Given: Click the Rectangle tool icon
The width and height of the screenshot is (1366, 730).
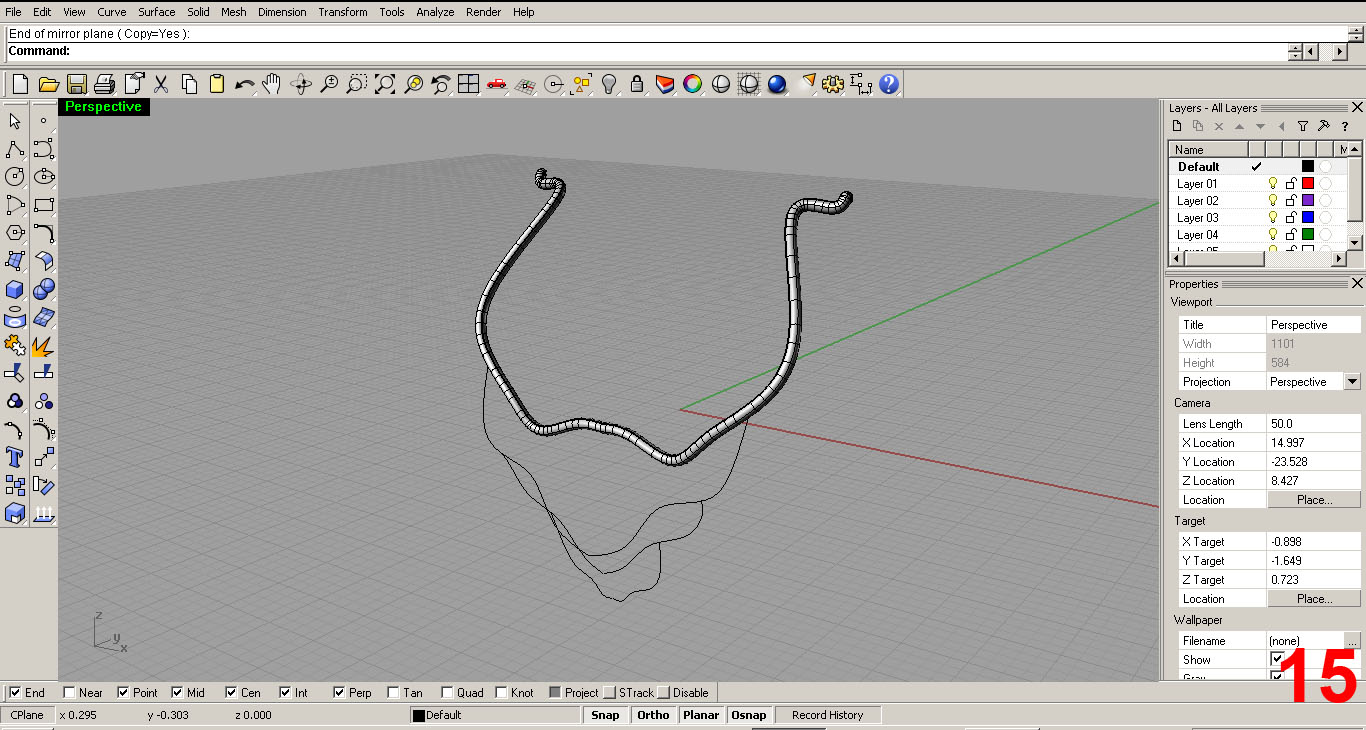Looking at the screenshot, I should [43, 205].
